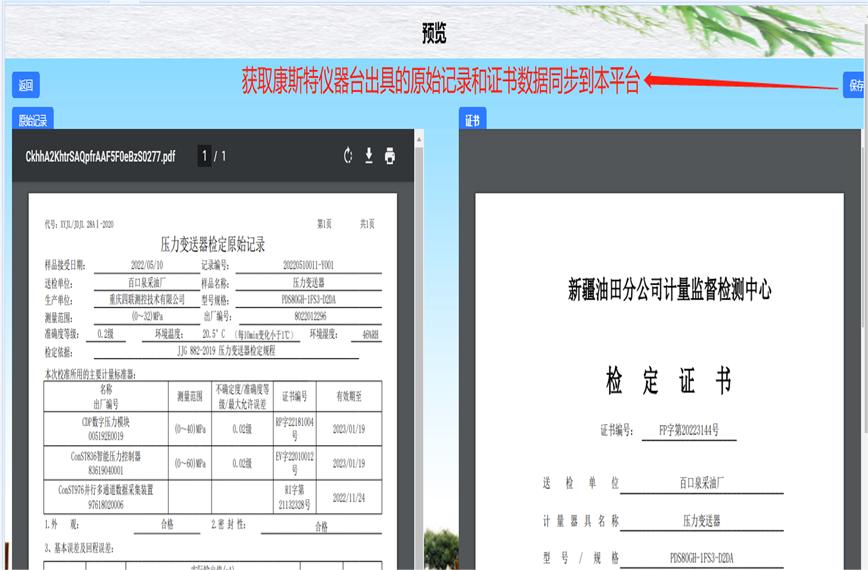Select the 证书编号 column header

294,396
